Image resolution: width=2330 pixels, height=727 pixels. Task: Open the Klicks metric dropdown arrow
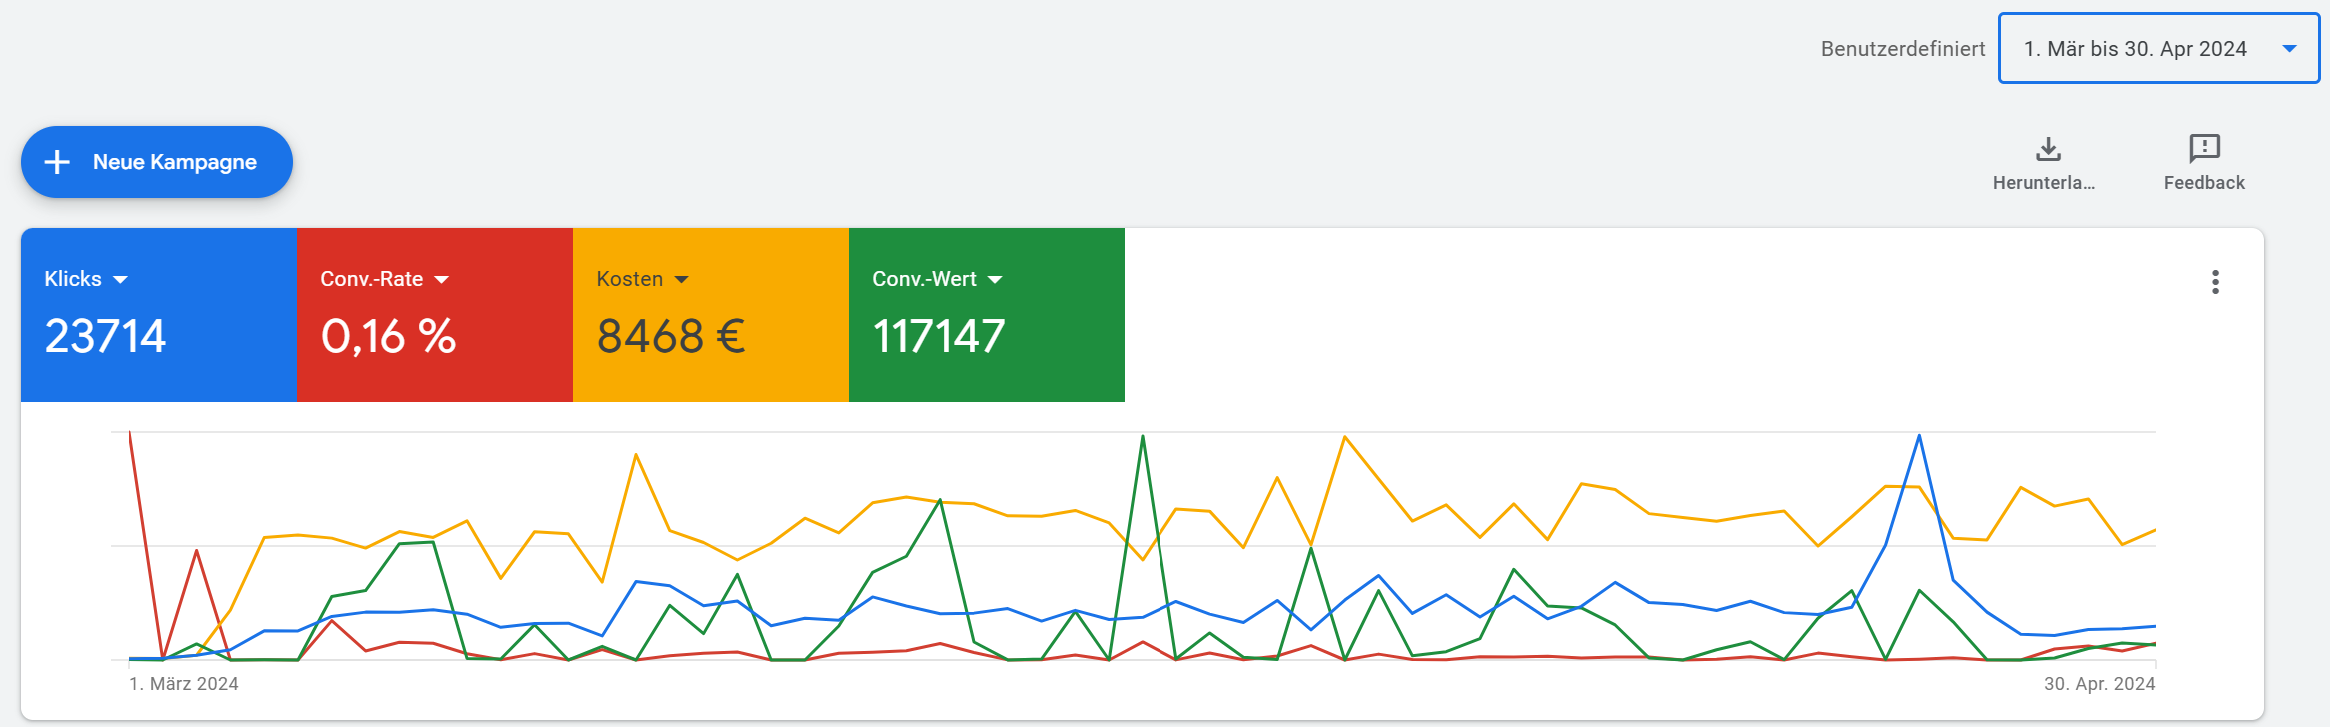pyautogui.click(x=121, y=280)
